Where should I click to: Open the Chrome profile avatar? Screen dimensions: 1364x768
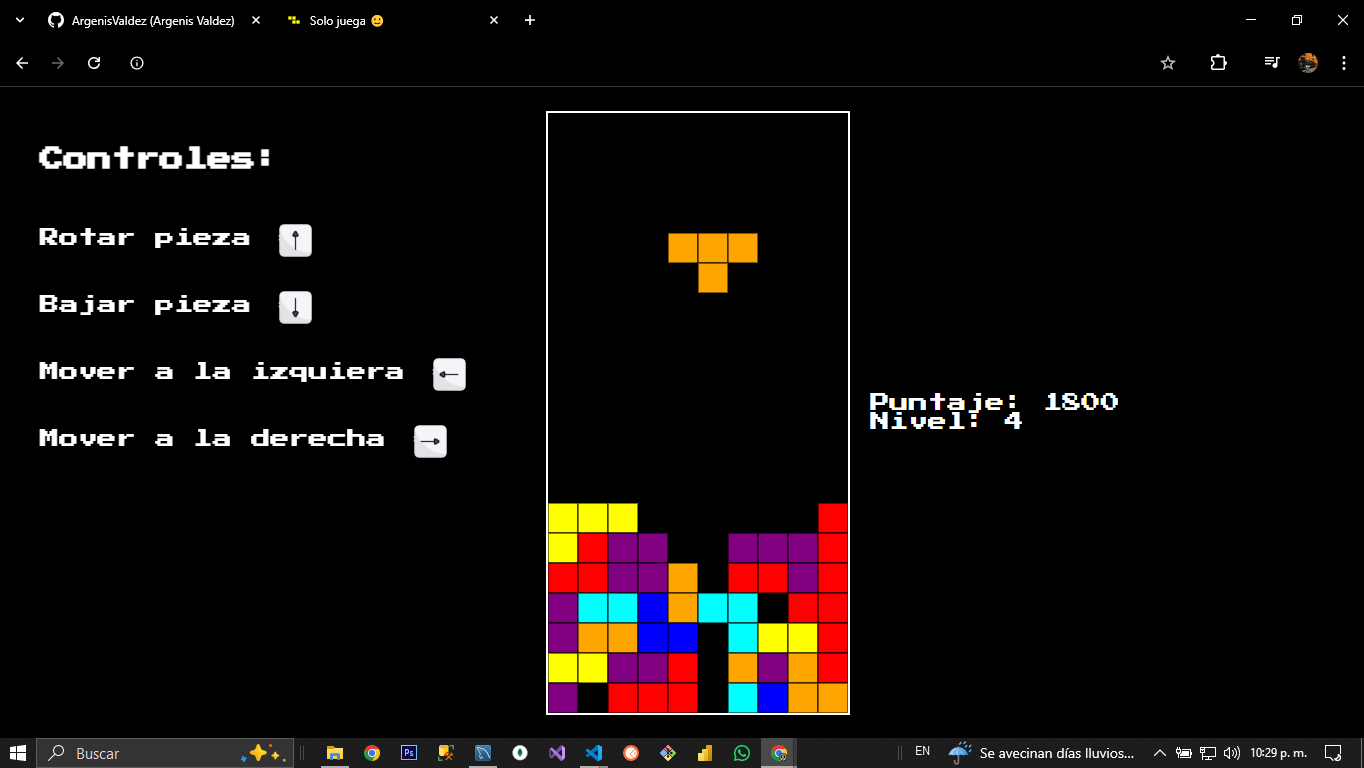1308,63
